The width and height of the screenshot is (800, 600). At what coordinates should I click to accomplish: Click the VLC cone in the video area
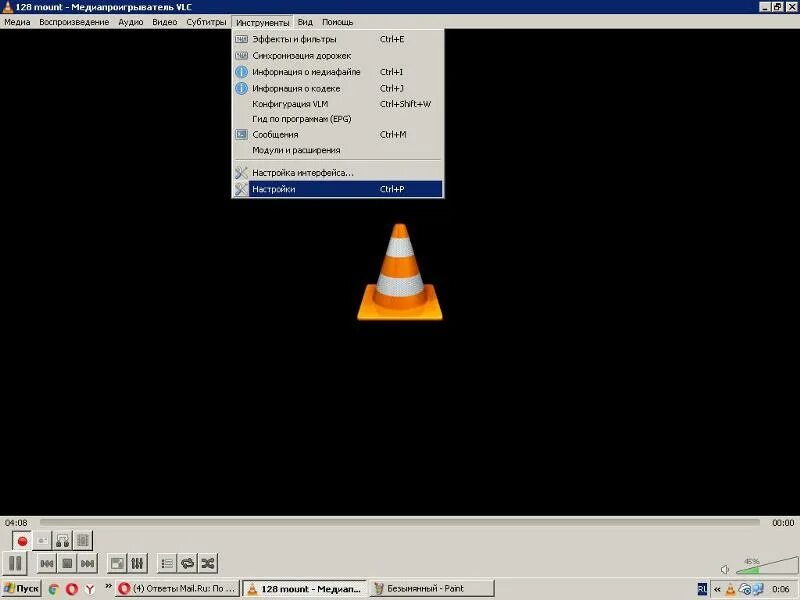click(400, 272)
